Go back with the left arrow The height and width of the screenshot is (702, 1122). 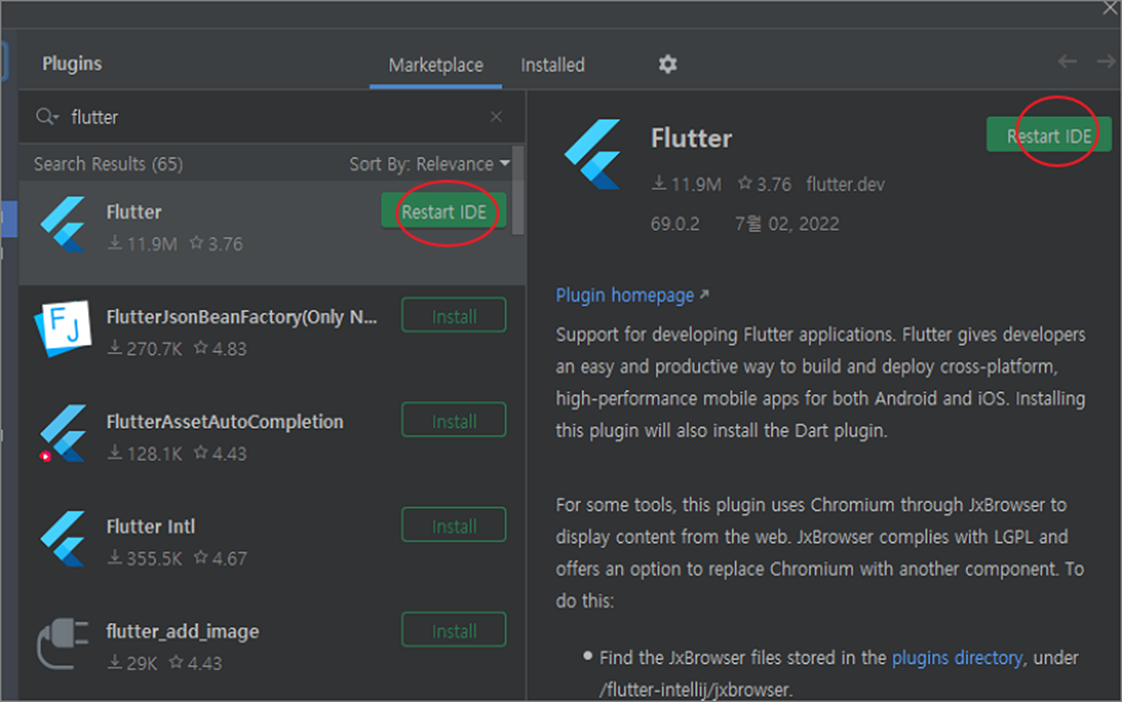tap(1067, 62)
